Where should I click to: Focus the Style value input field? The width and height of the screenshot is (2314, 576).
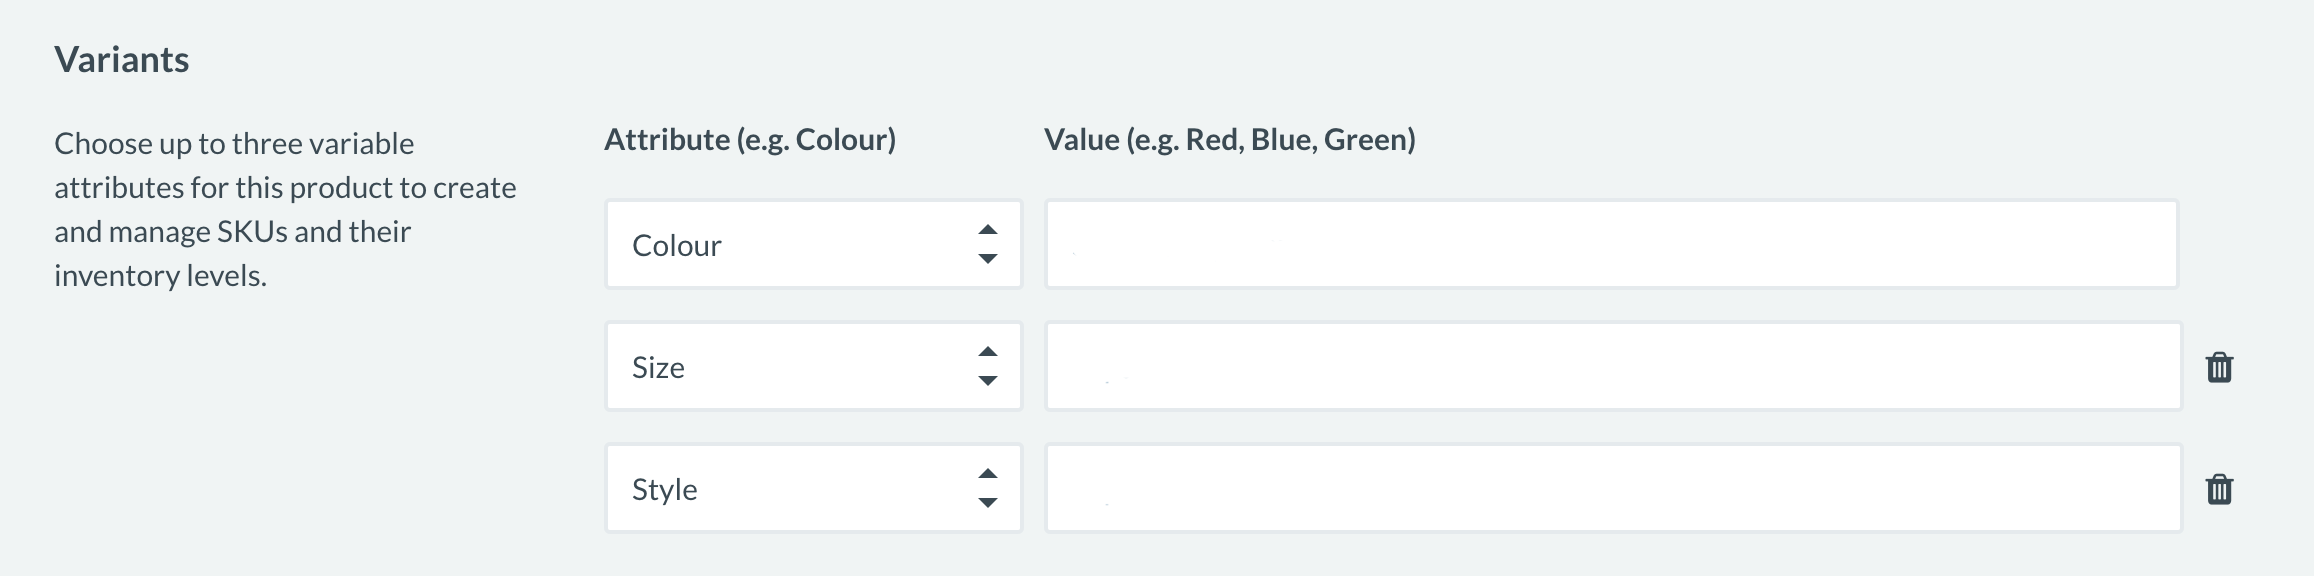(1613, 489)
